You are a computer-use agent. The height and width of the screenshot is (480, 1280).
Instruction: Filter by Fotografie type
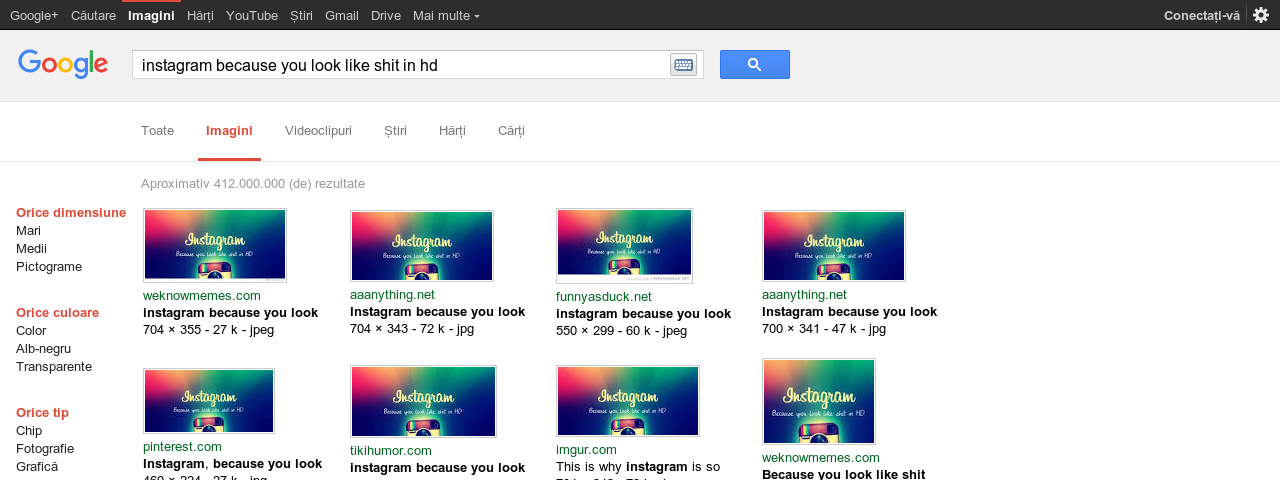click(x=45, y=448)
